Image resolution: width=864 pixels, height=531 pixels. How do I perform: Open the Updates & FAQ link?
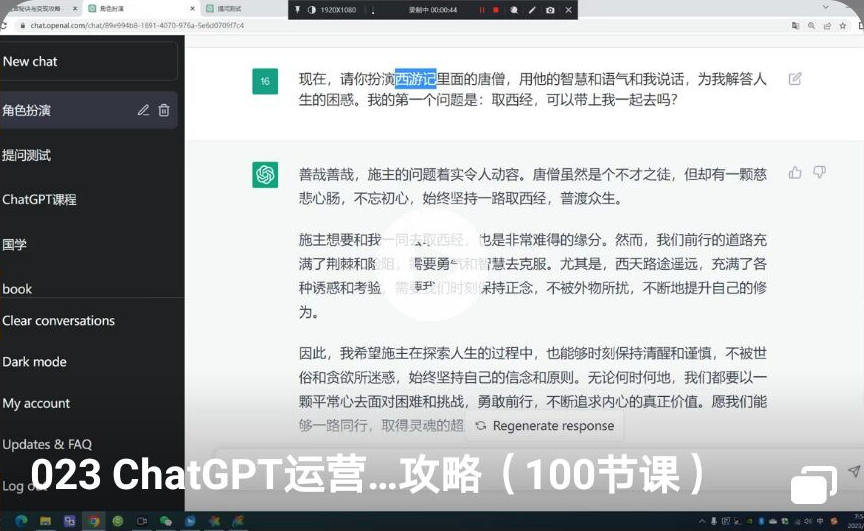pos(47,444)
